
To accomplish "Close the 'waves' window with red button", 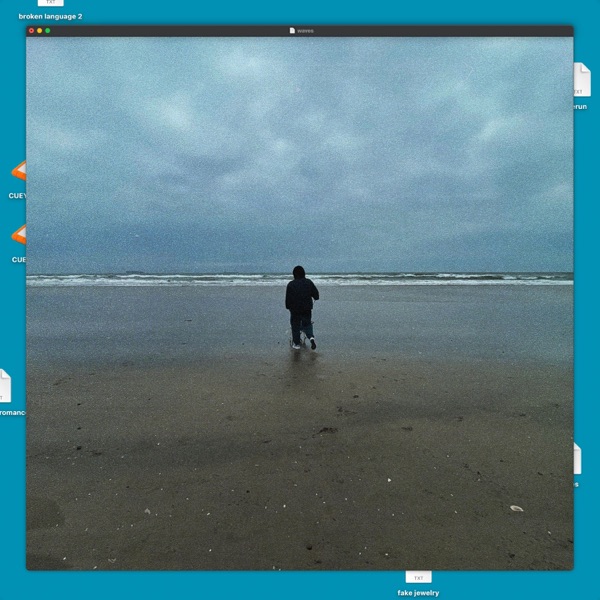I will [31, 31].
